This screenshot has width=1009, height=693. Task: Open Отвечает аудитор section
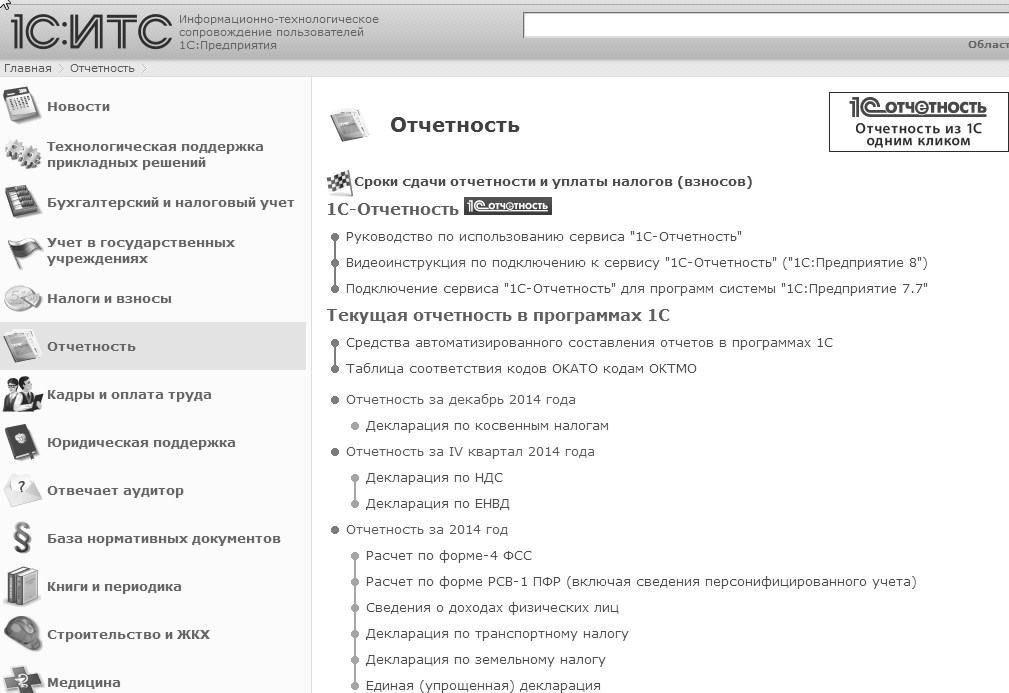tap(115, 490)
